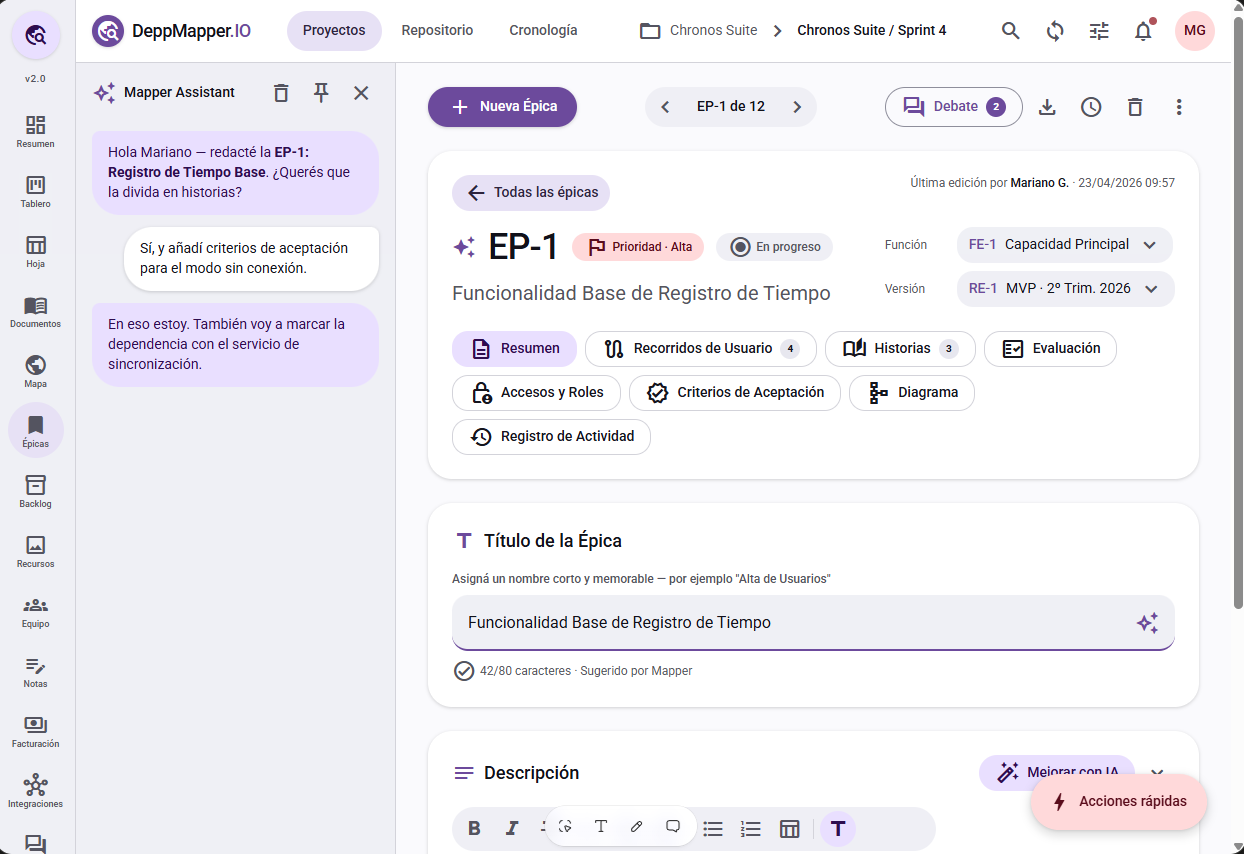
Task: Open the epic more options menu
Action: pyautogui.click(x=1179, y=107)
